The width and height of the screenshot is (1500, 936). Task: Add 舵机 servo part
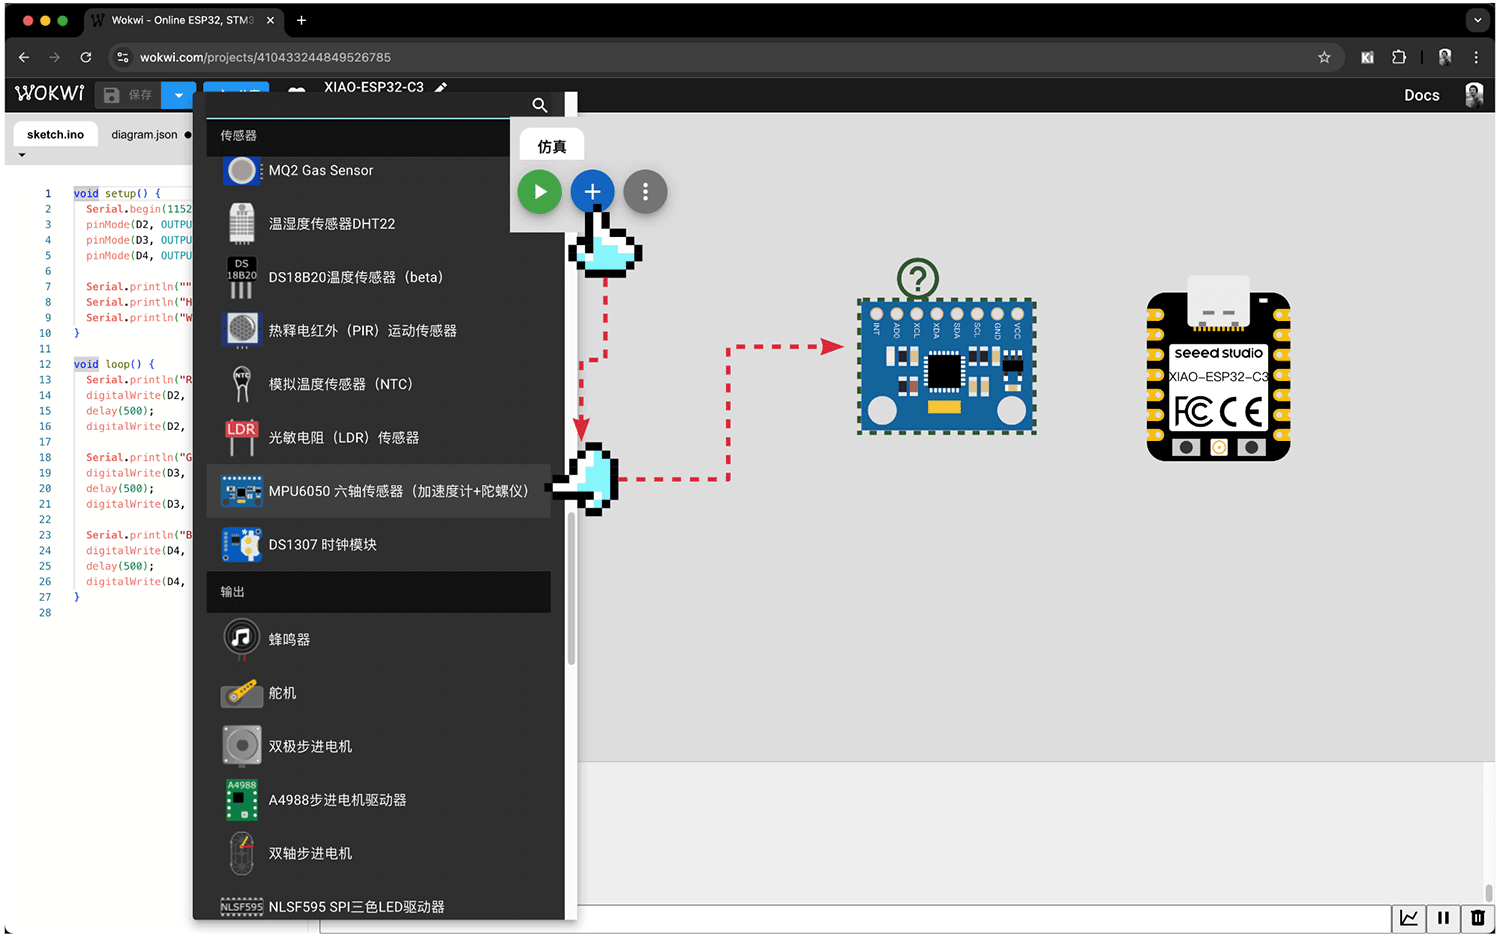coord(378,693)
